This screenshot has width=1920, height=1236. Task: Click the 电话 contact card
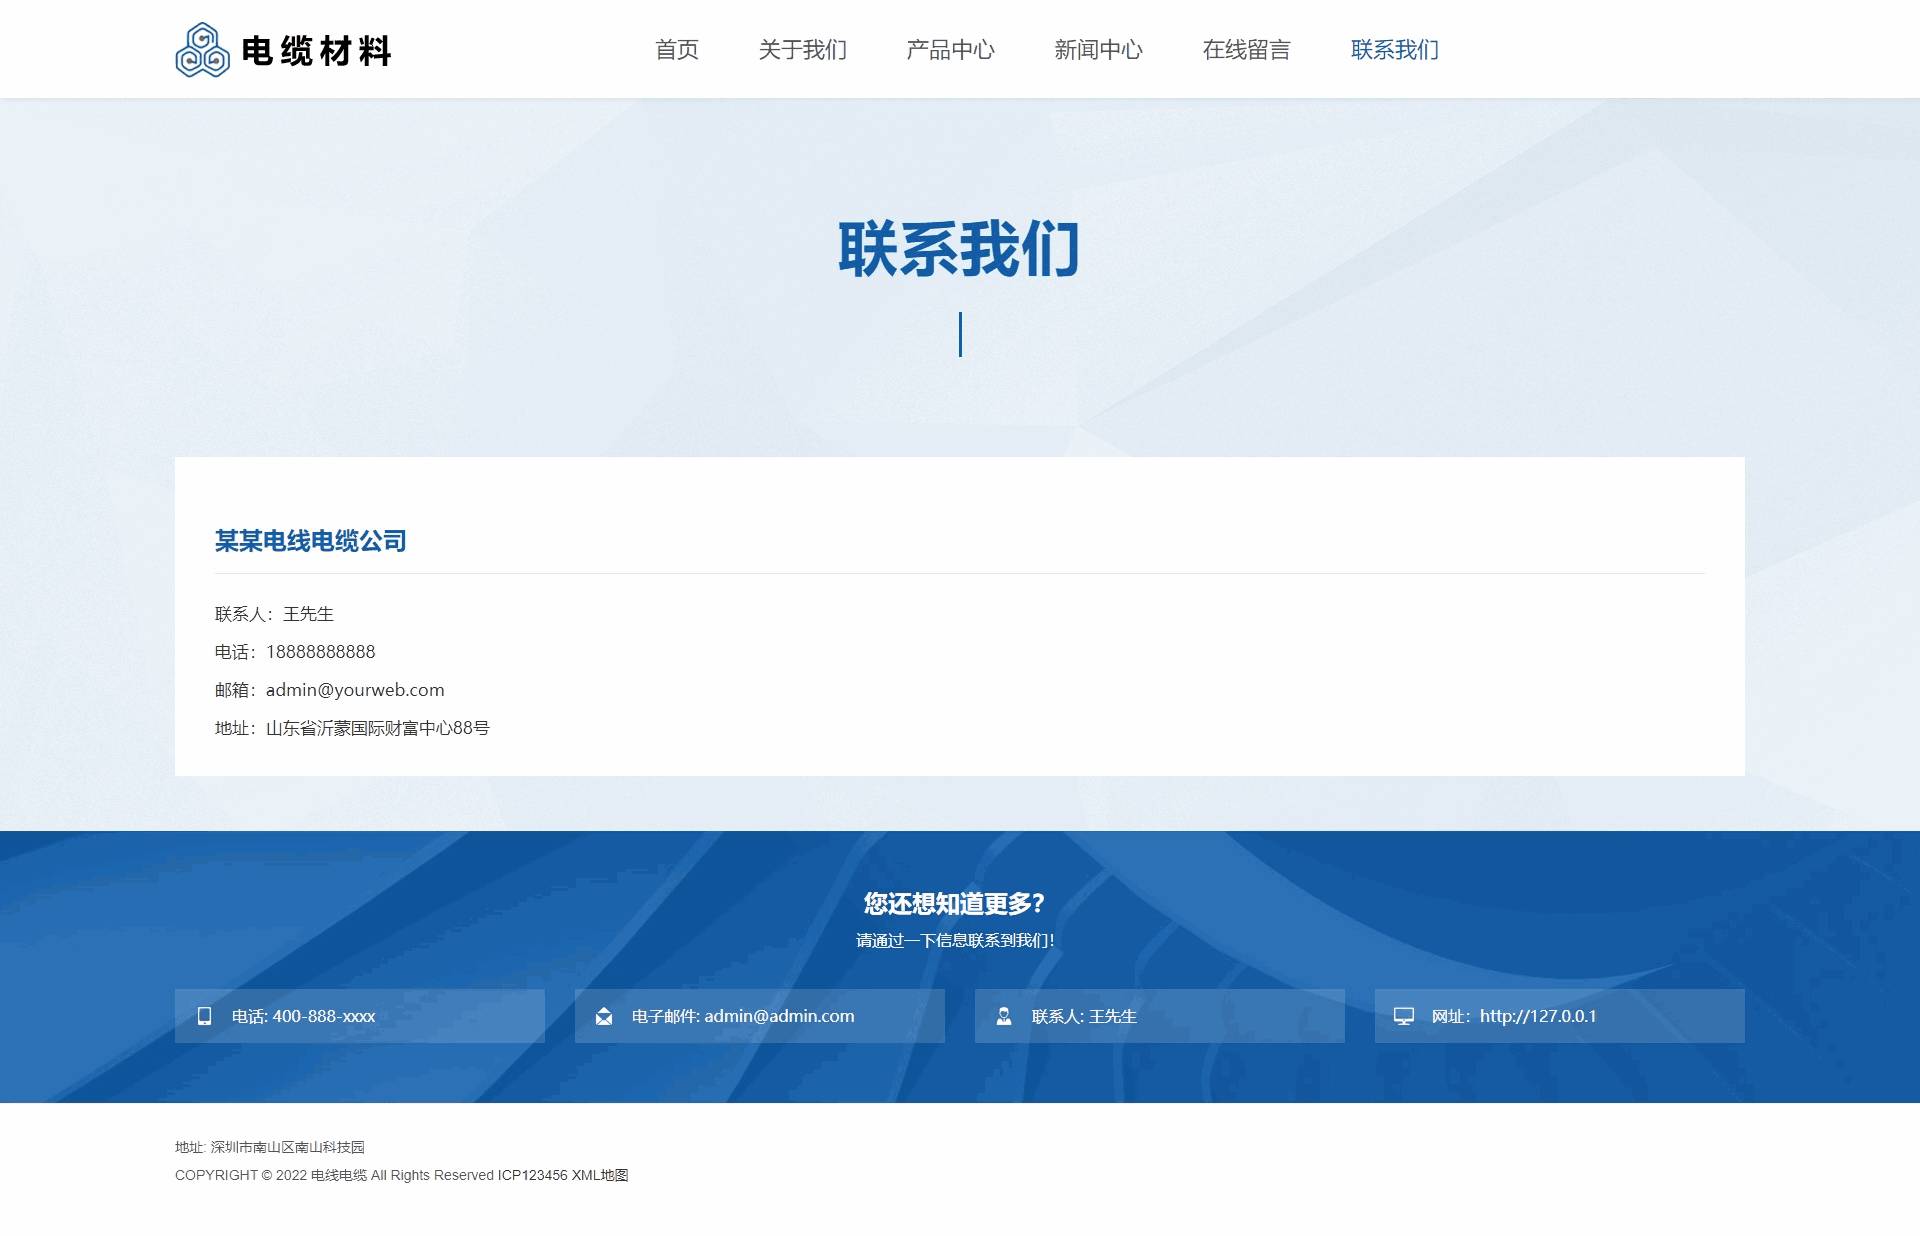click(x=360, y=1015)
